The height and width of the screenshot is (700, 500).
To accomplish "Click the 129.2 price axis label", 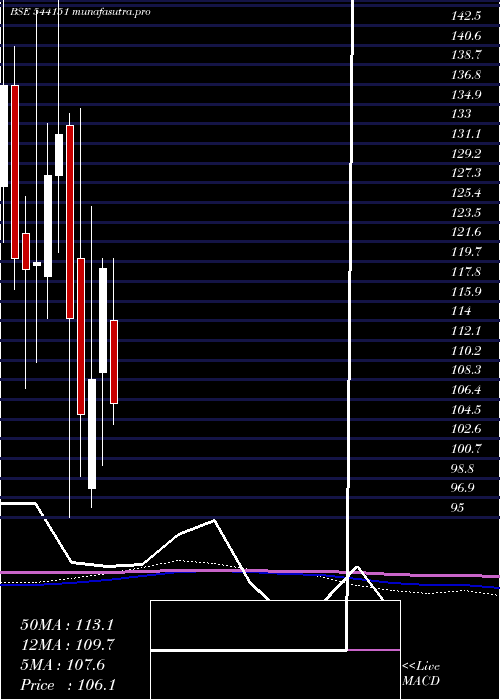I will pyautogui.click(x=466, y=154).
